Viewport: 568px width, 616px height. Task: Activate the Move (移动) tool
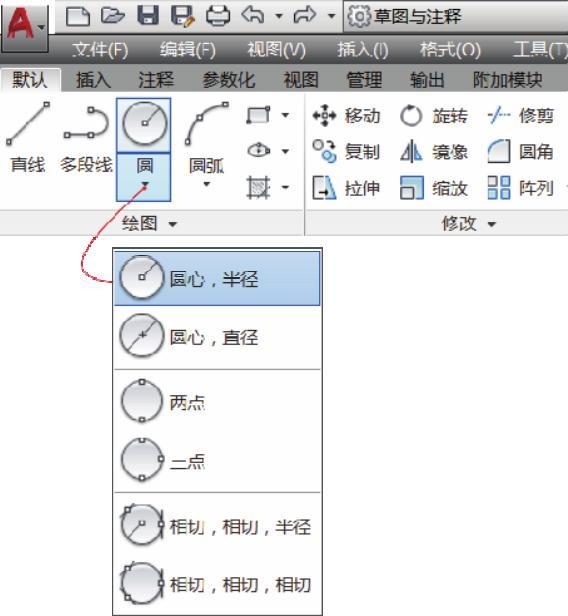click(x=346, y=116)
